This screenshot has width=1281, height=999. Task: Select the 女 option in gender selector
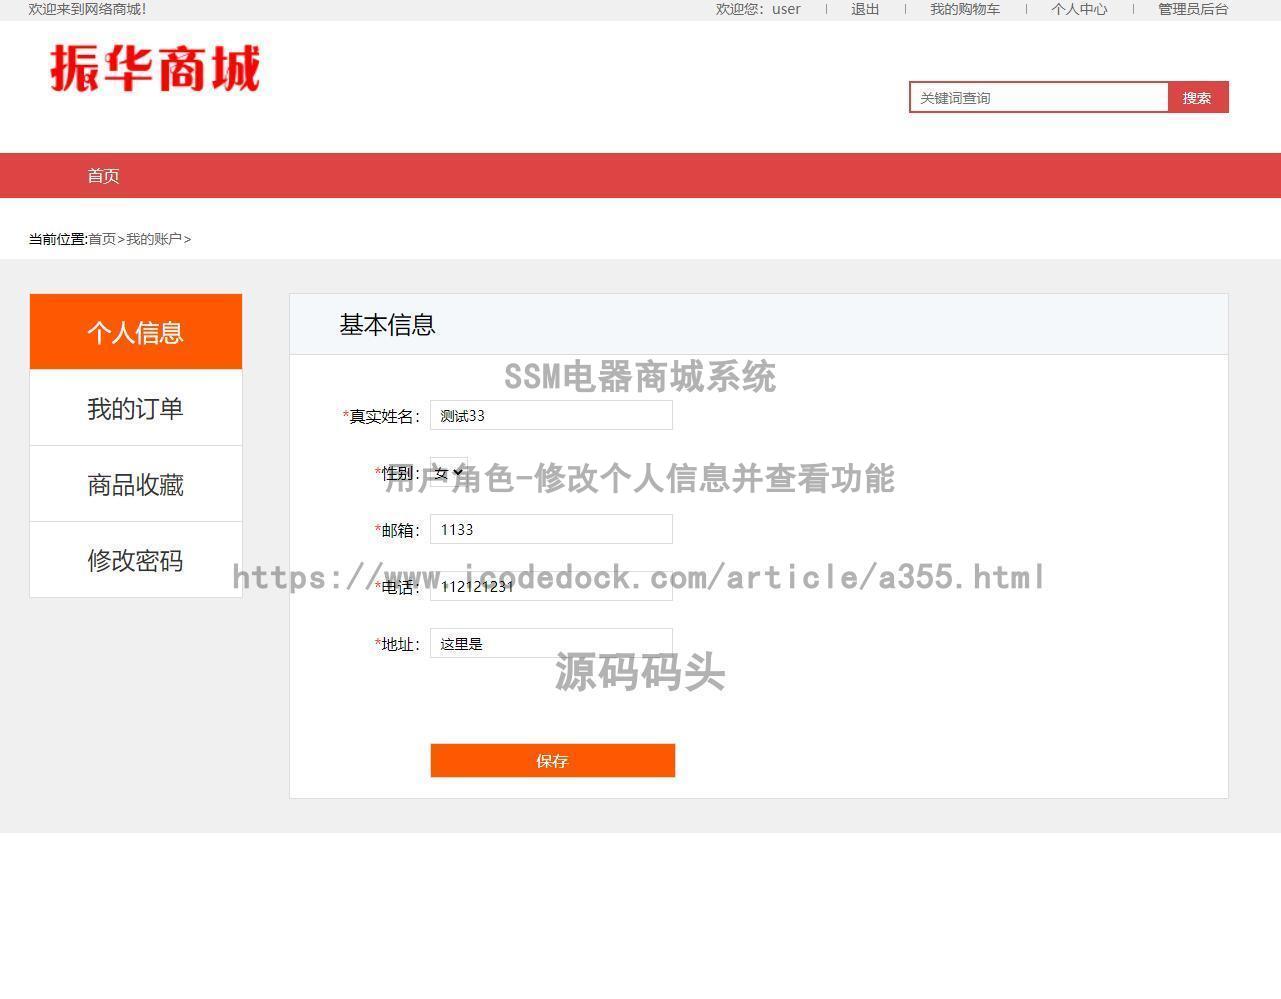443,472
